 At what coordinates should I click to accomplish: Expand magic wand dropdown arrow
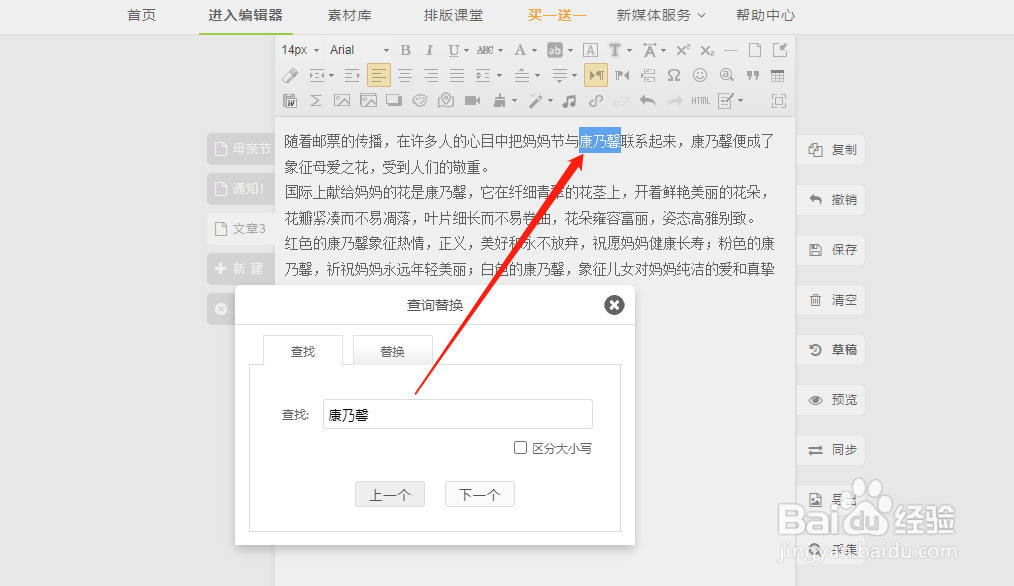pos(550,101)
